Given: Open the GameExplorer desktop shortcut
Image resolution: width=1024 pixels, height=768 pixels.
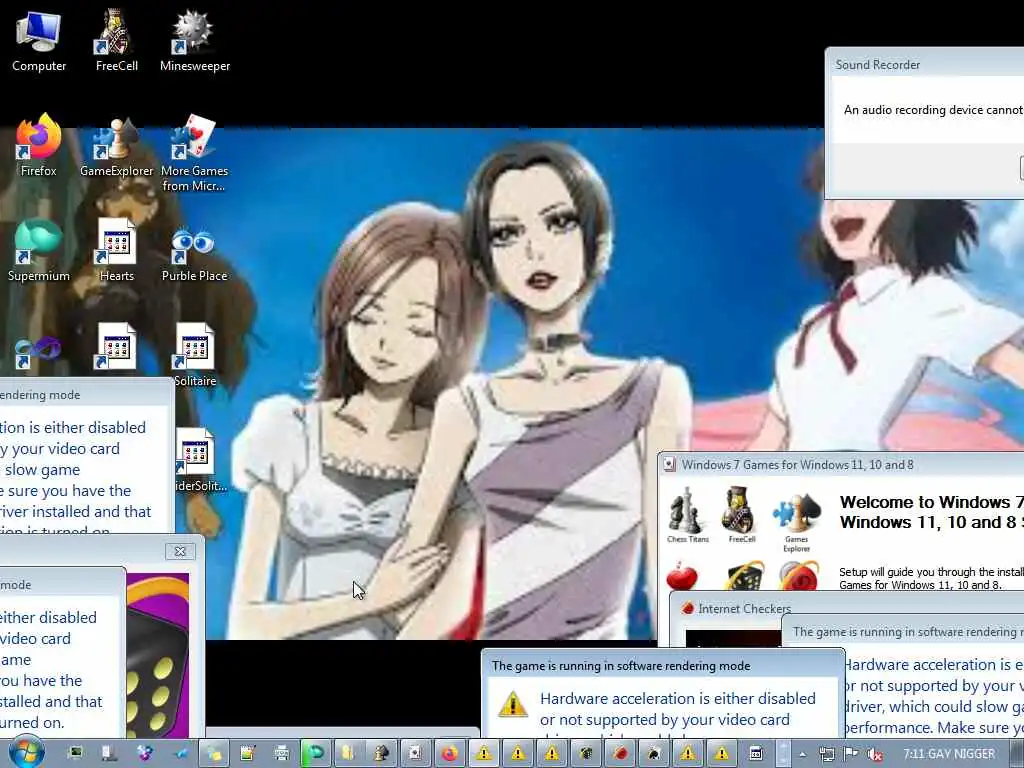Looking at the screenshot, I should tap(116, 146).
